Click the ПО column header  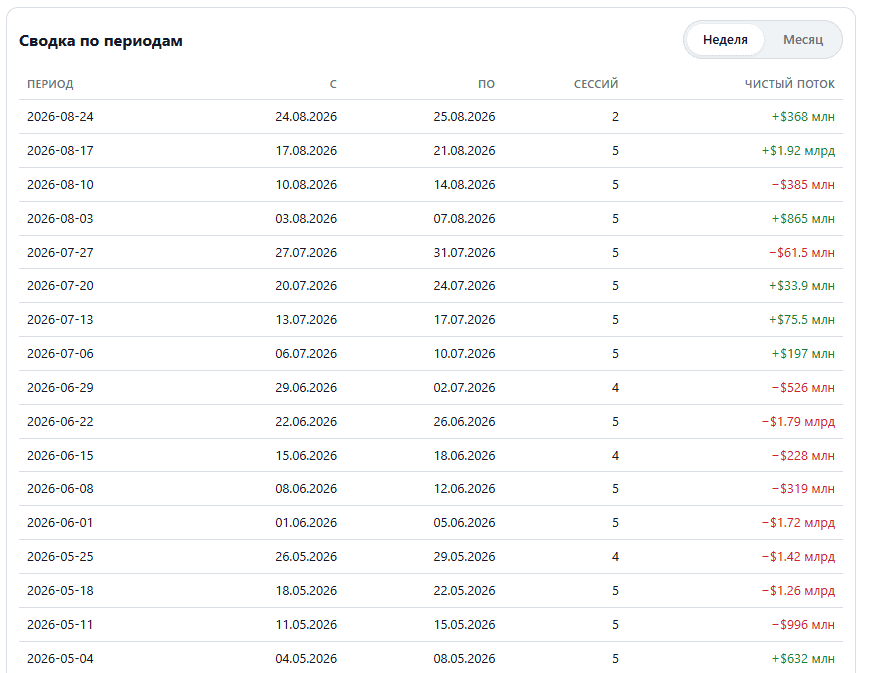(x=486, y=84)
